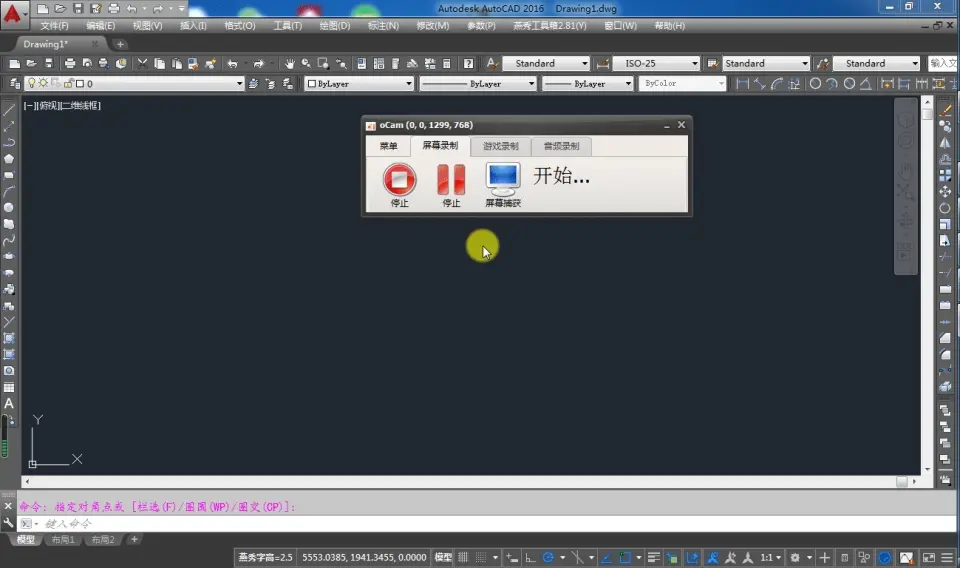Open the oCam 菜单 button
Screen dimensions: 960x568
pyautogui.click(x=388, y=146)
